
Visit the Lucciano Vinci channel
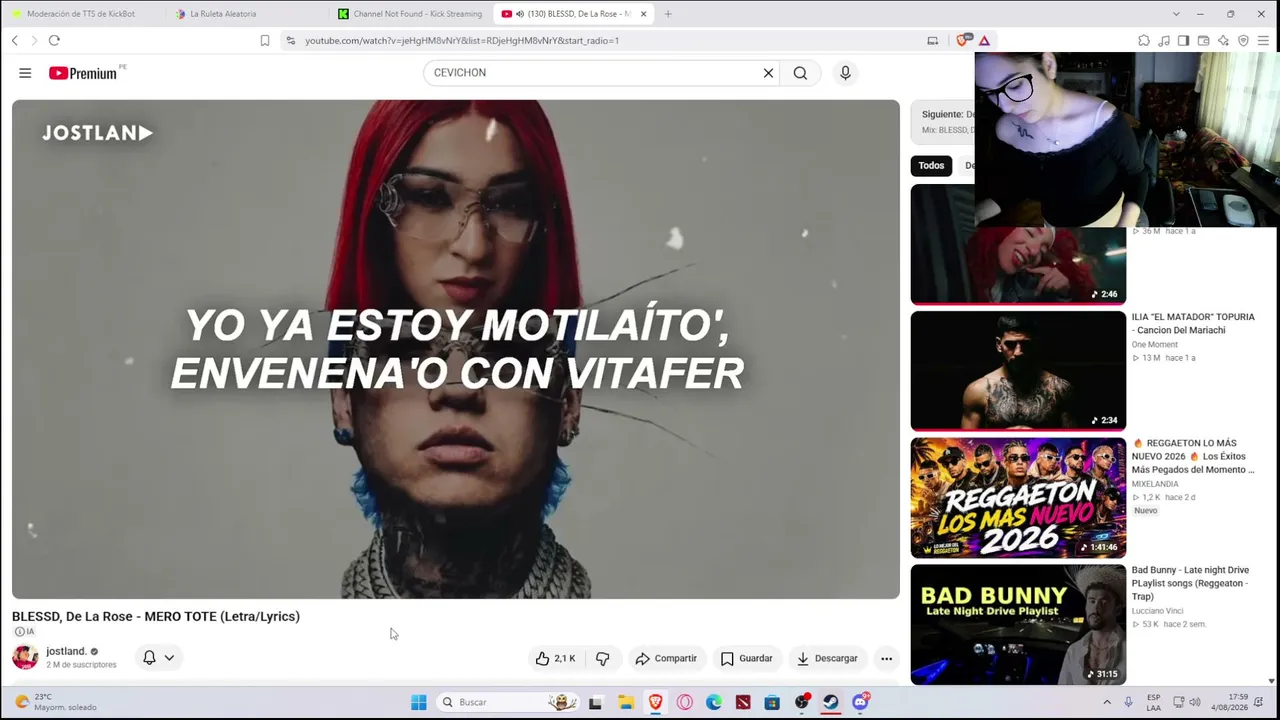(x=1157, y=611)
